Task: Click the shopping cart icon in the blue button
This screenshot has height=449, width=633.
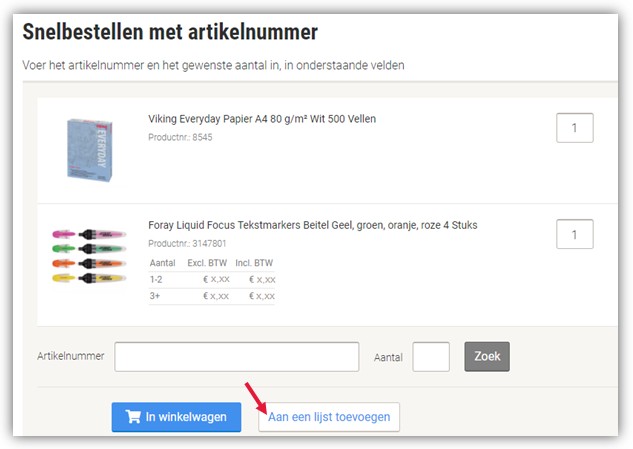Action: coord(132,417)
